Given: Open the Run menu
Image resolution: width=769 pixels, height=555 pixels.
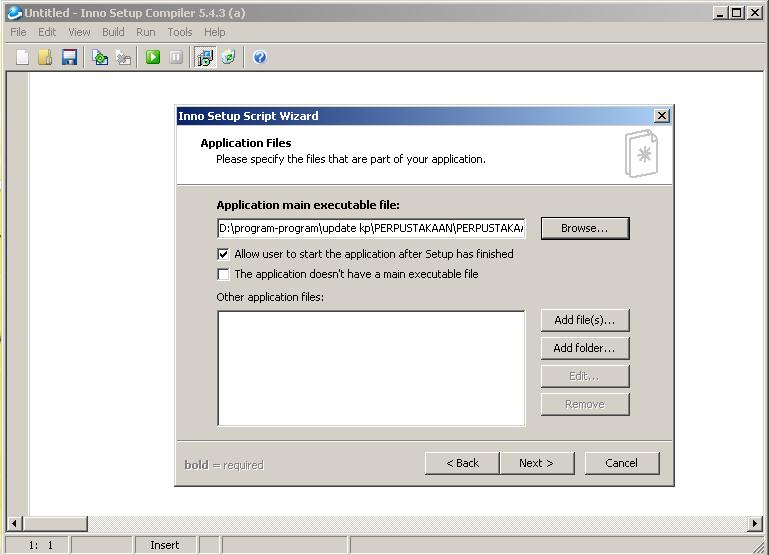Looking at the screenshot, I should [x=146, y=32].
